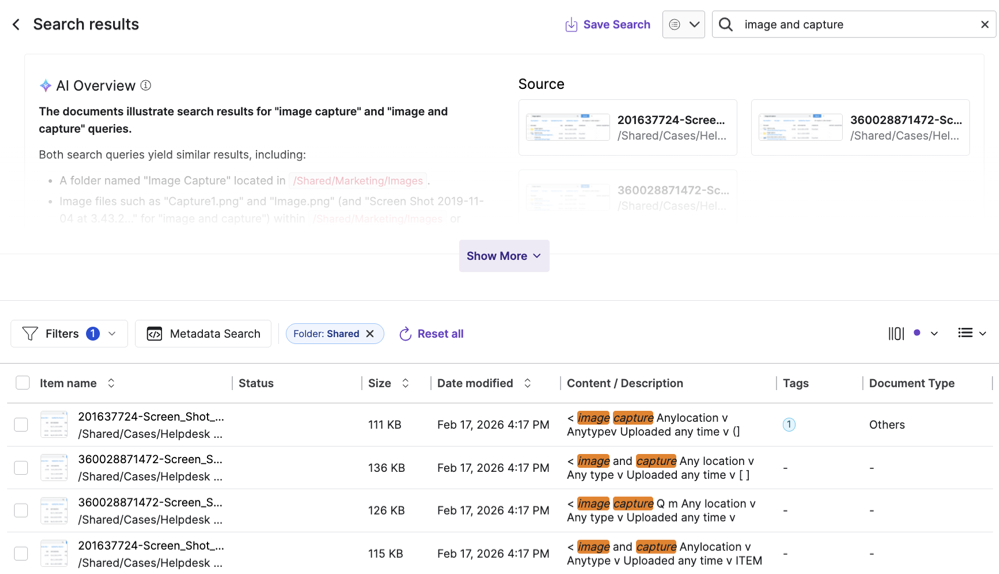Image resolution: width=999 pixels, height=574 pixels.
Task: Click the AI Overview info icon
Action: coord(146,86)
